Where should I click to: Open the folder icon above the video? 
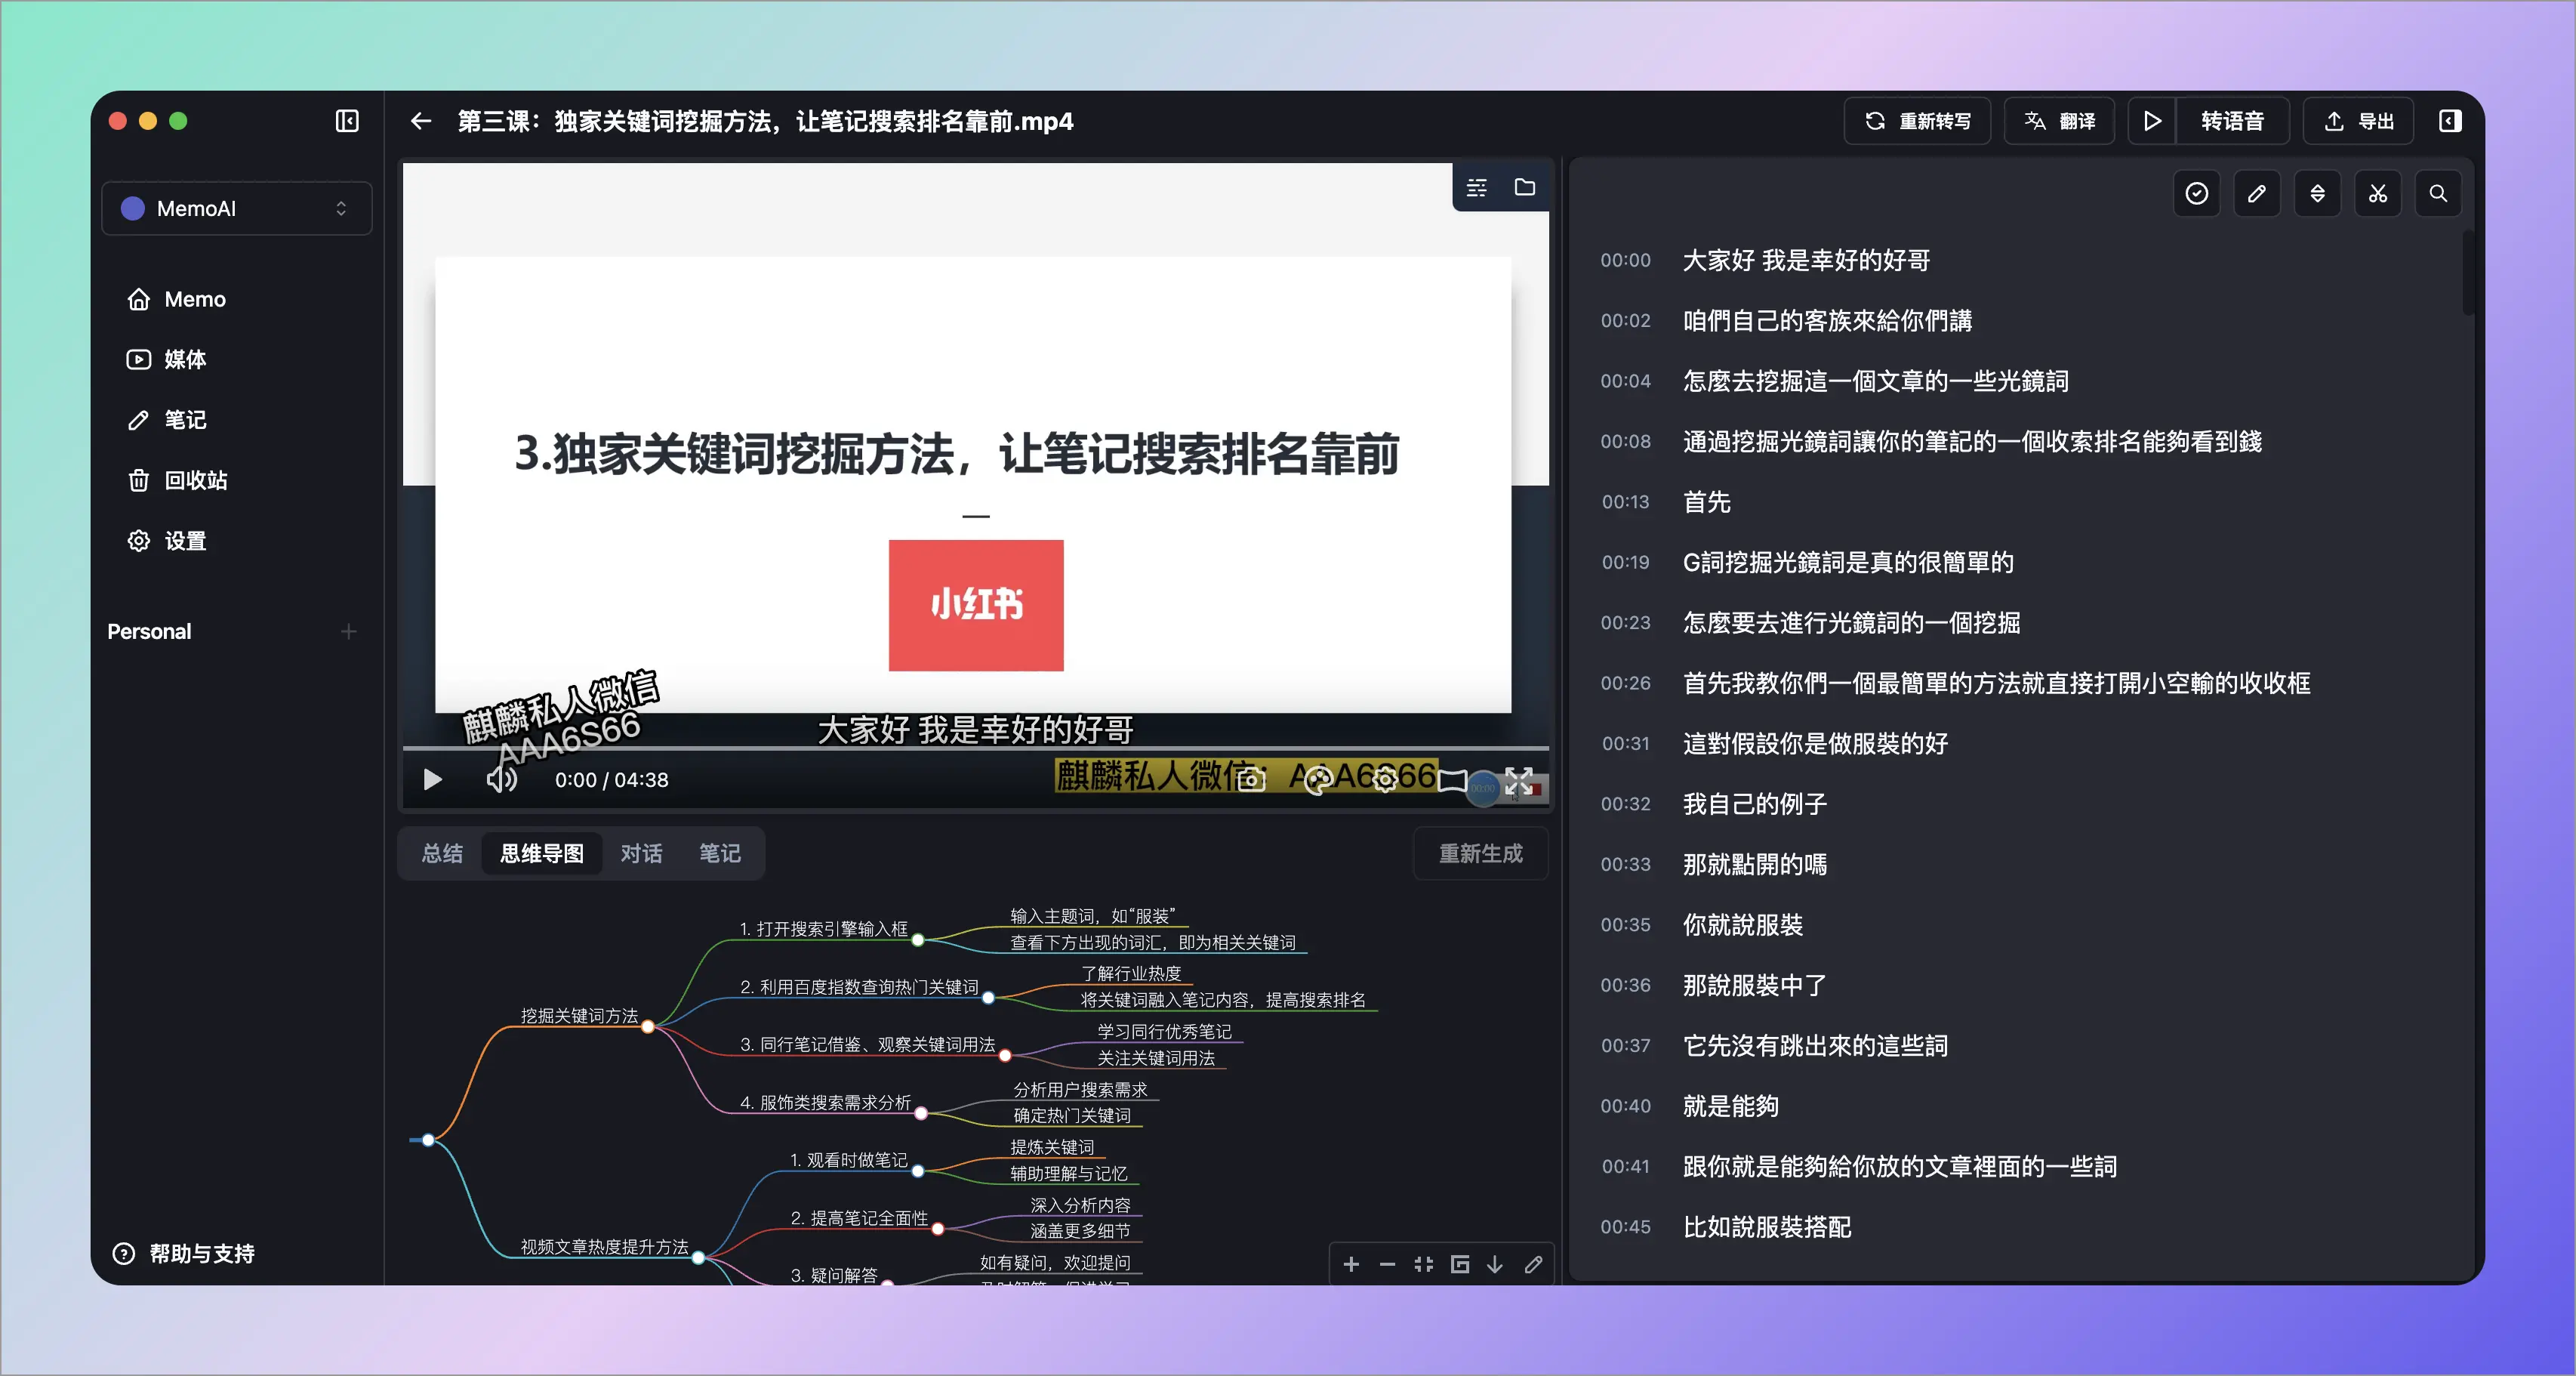[1524, 187]
